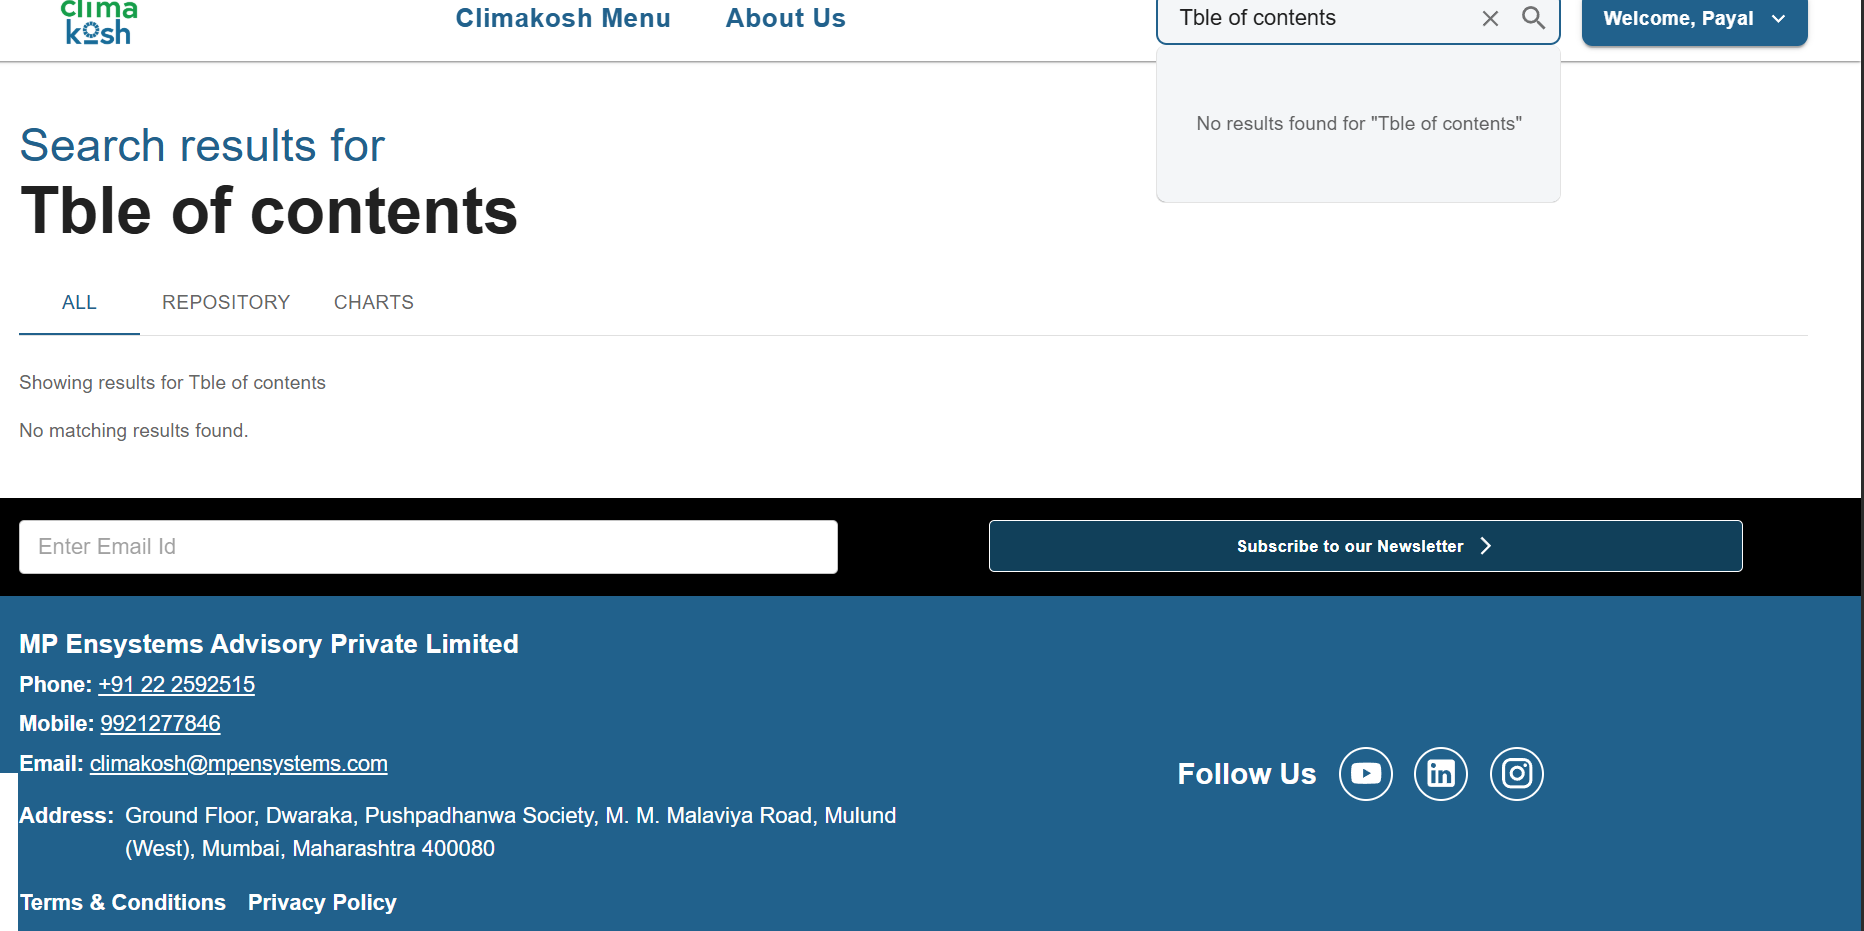The height and width of the screenshot is (931, 1864).
Task: Open the Instagram social link
Action: (x=1517, y=774)
